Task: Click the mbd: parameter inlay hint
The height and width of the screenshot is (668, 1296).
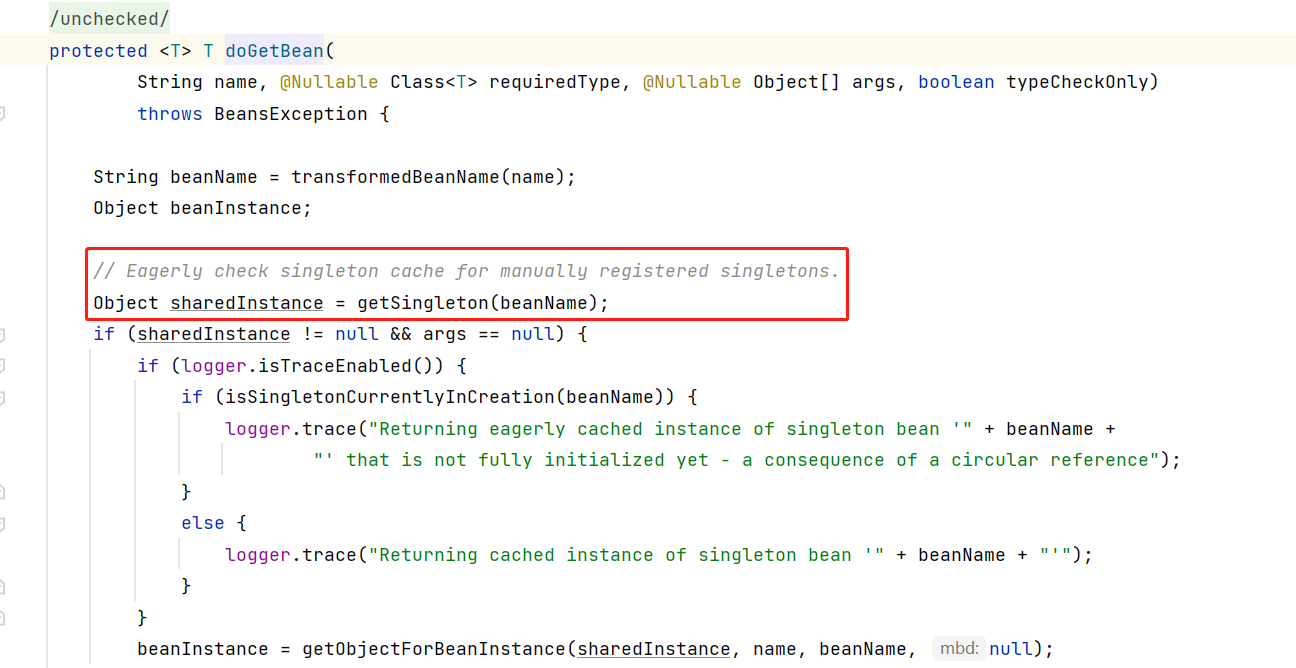Action: (x=958, y=649)
